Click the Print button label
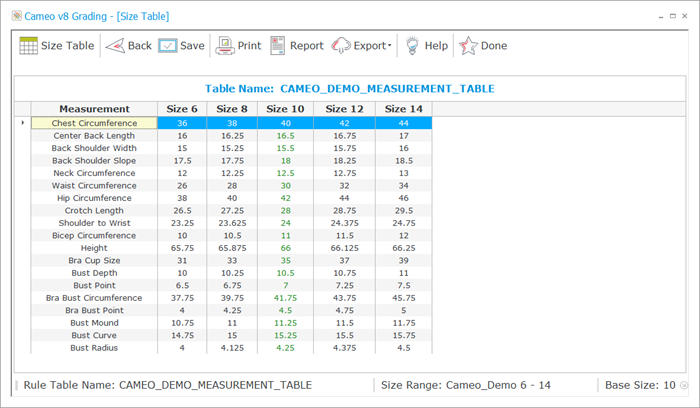This screenshot has width=700, height=408. click(250, 46)
